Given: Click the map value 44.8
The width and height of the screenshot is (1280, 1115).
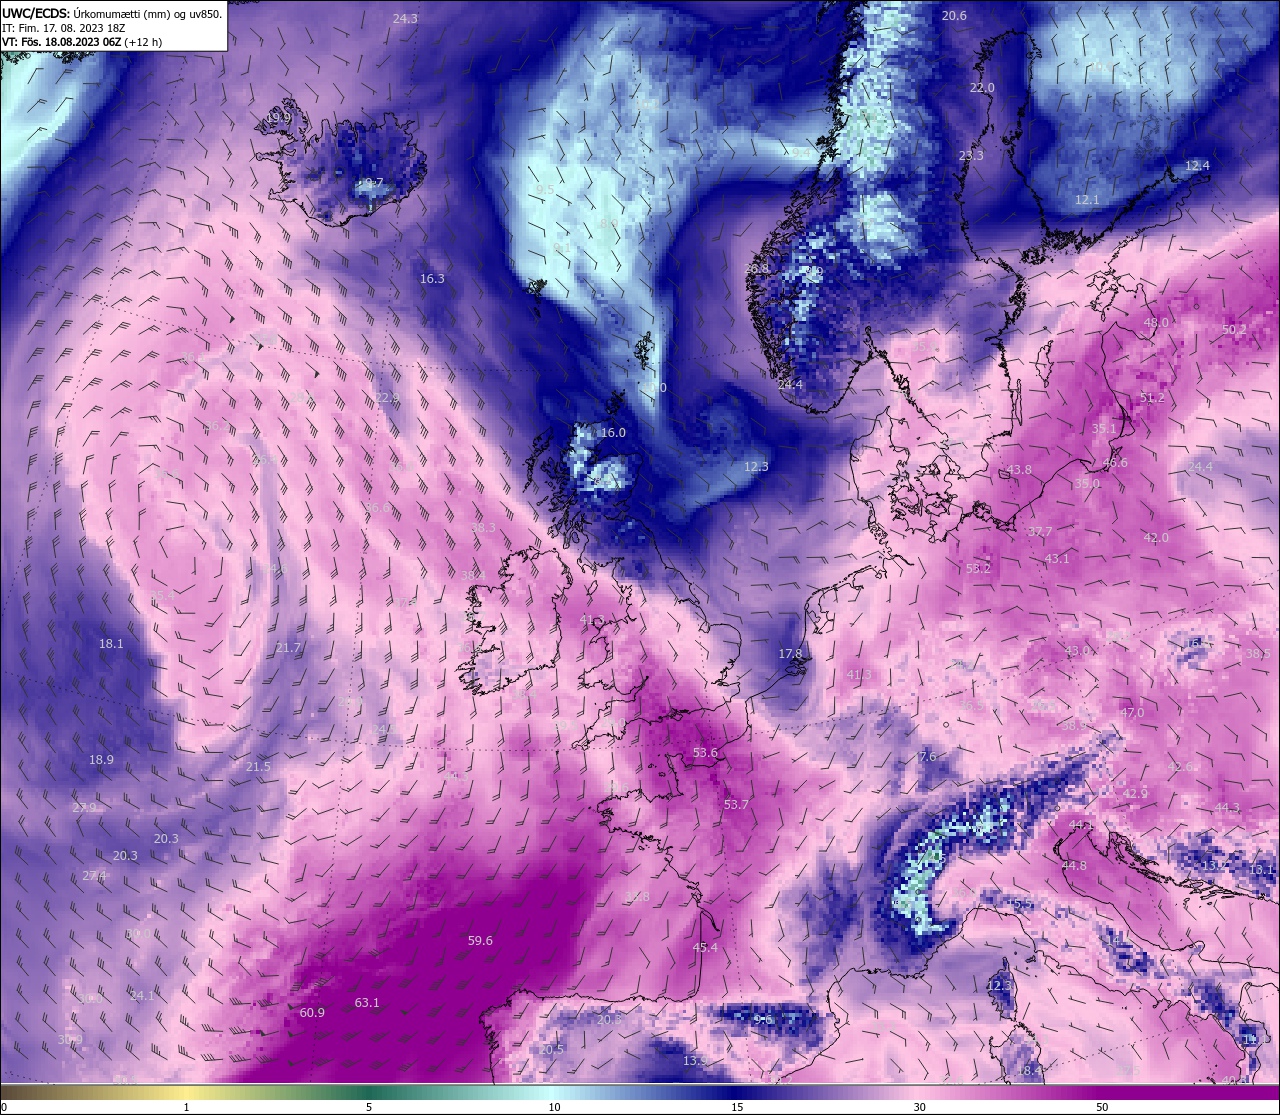Looking at the screenshot, I should (1074, 866).
